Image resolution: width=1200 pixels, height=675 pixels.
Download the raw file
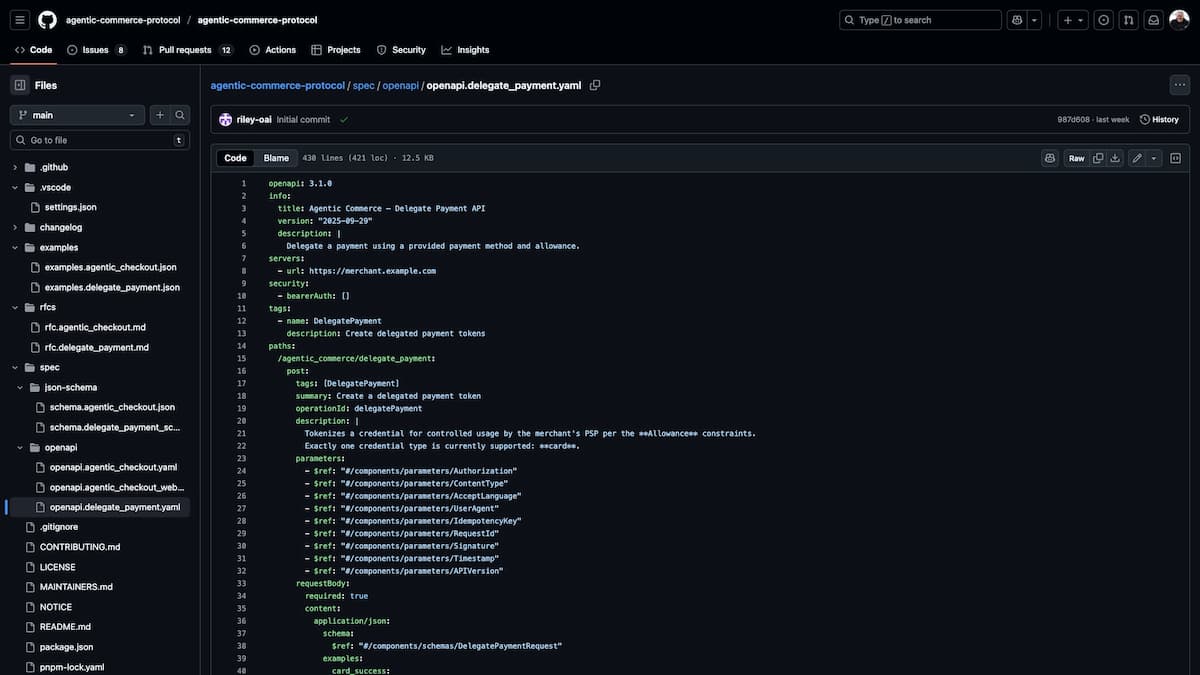(1115, 158)
